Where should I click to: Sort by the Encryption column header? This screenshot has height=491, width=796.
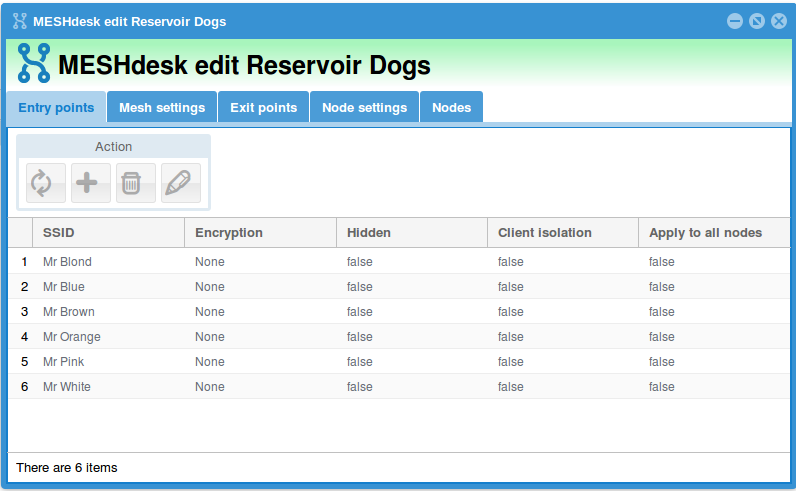pyautogui.click(x=260, y=233)
